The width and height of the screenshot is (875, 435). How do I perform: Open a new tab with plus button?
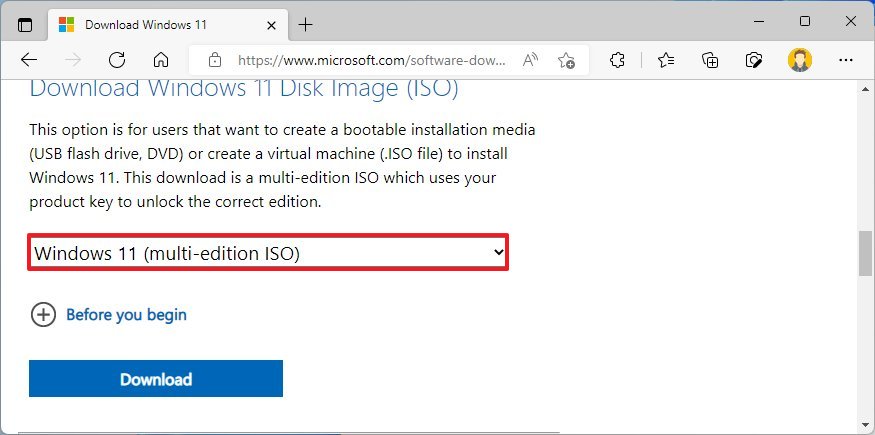[305, 24]
